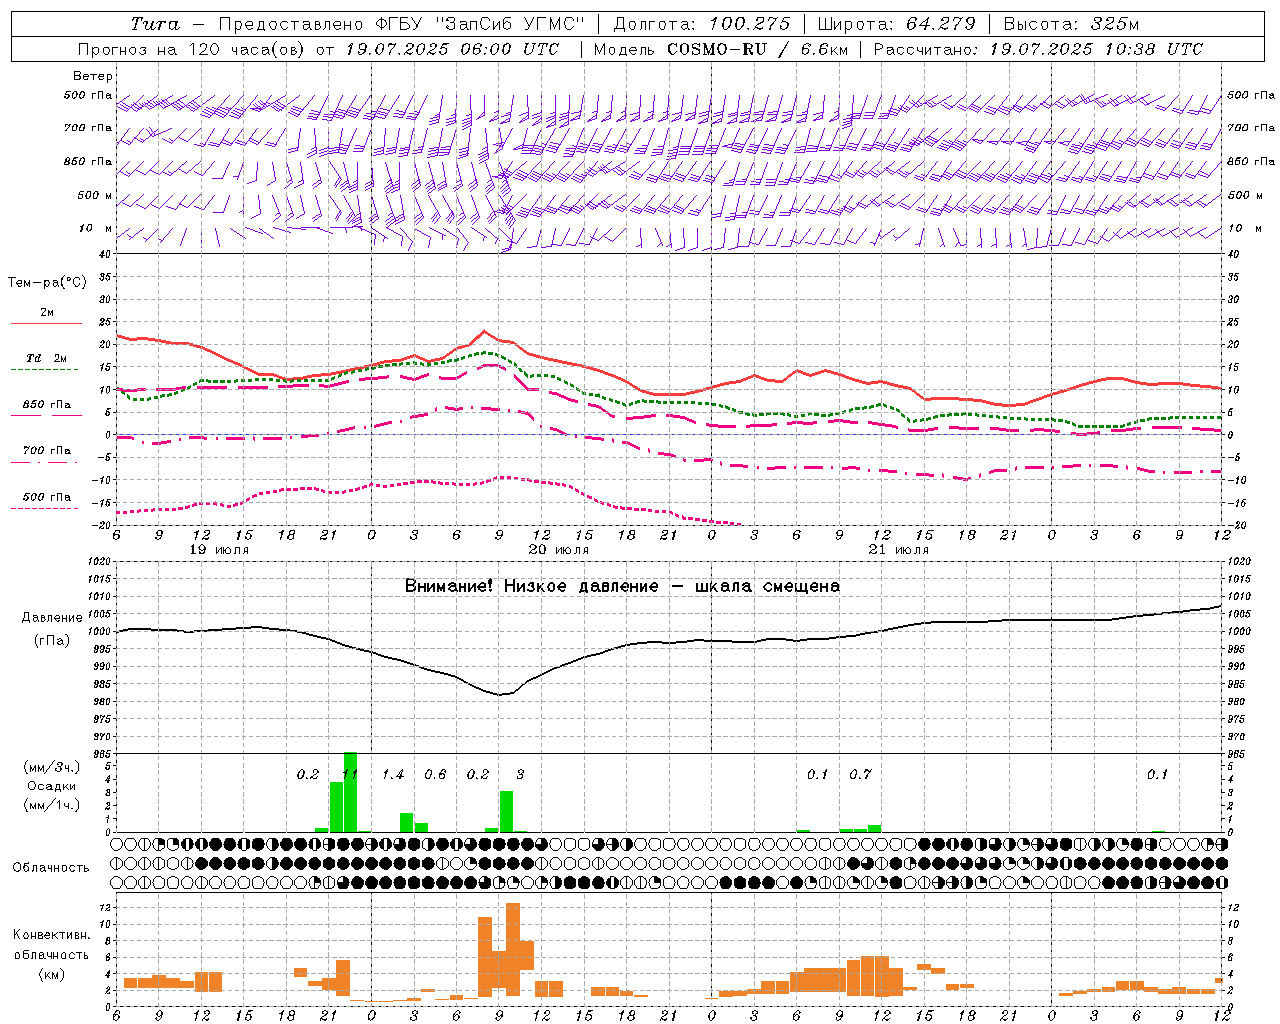Click the "(мм/1ч.)" precipitation unit label

pos(51,805)
